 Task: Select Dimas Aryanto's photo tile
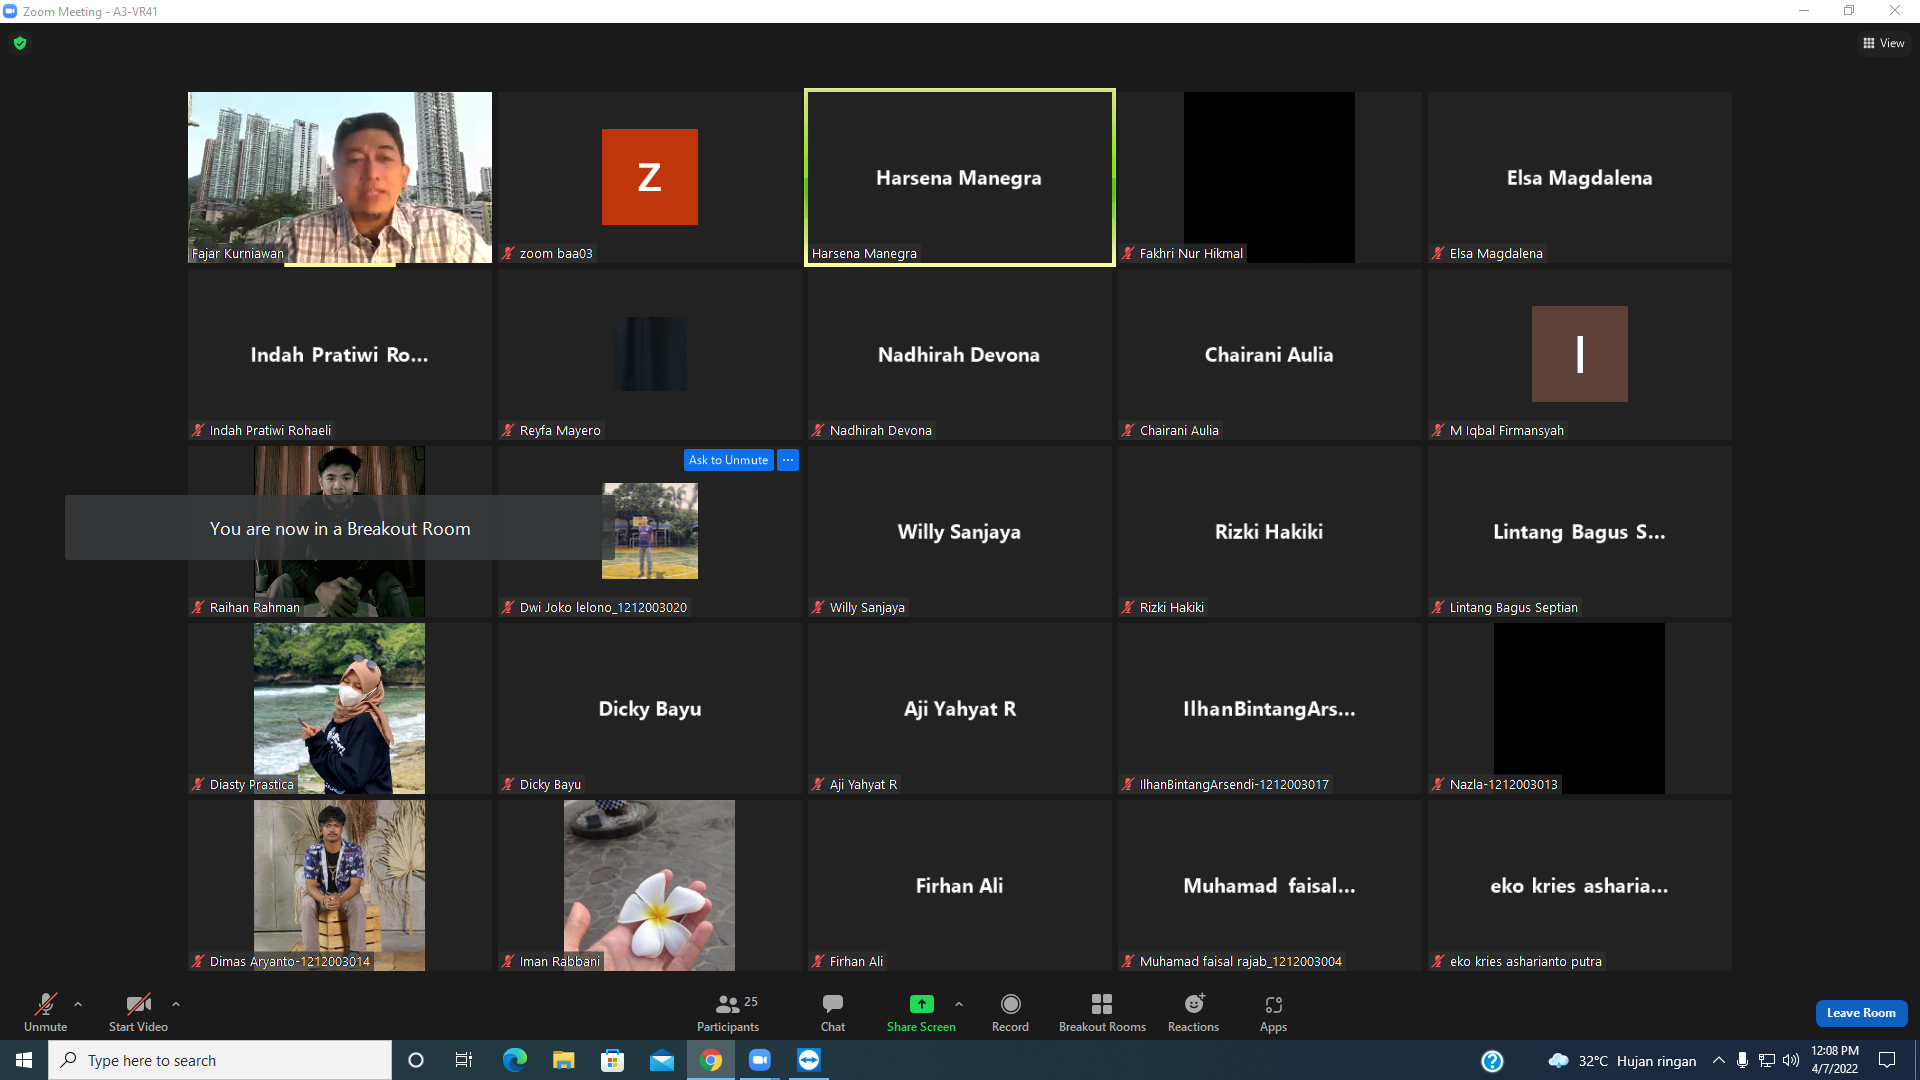[x=339, y=885]
